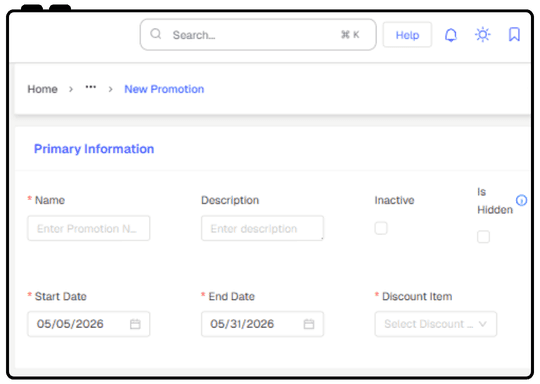Focus the Search box

pos(258,35)
